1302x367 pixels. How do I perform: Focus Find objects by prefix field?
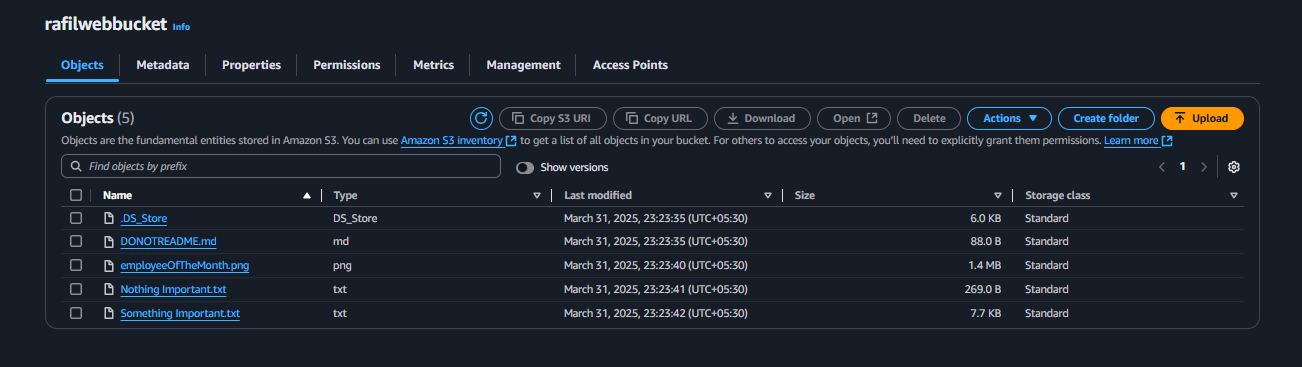click(281, 166)
